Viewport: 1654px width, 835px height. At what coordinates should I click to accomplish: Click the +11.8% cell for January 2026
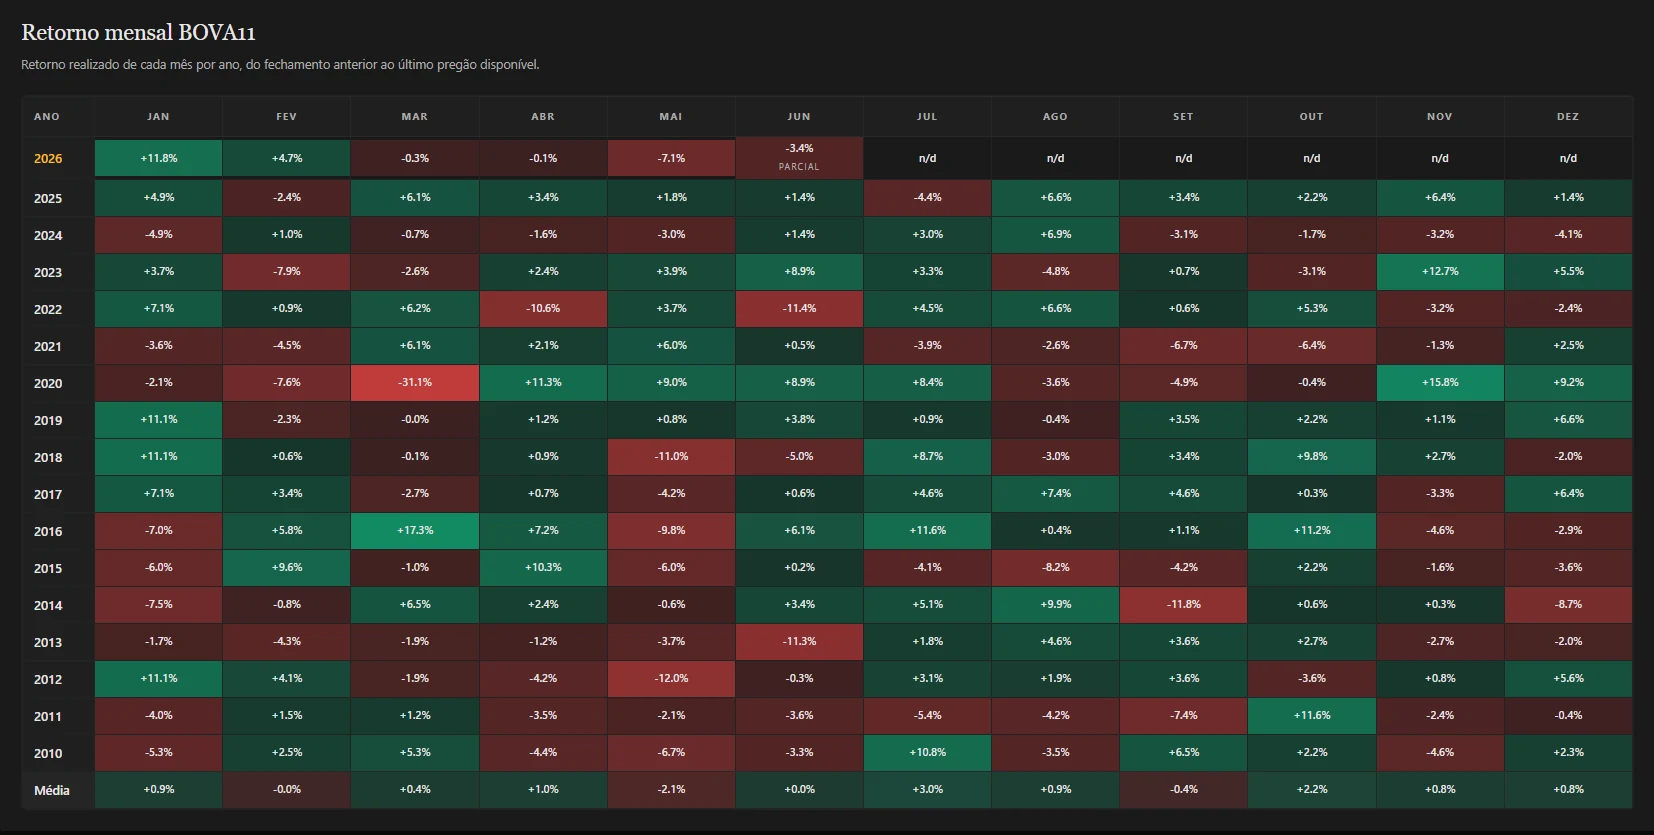(x=158, y=158)
